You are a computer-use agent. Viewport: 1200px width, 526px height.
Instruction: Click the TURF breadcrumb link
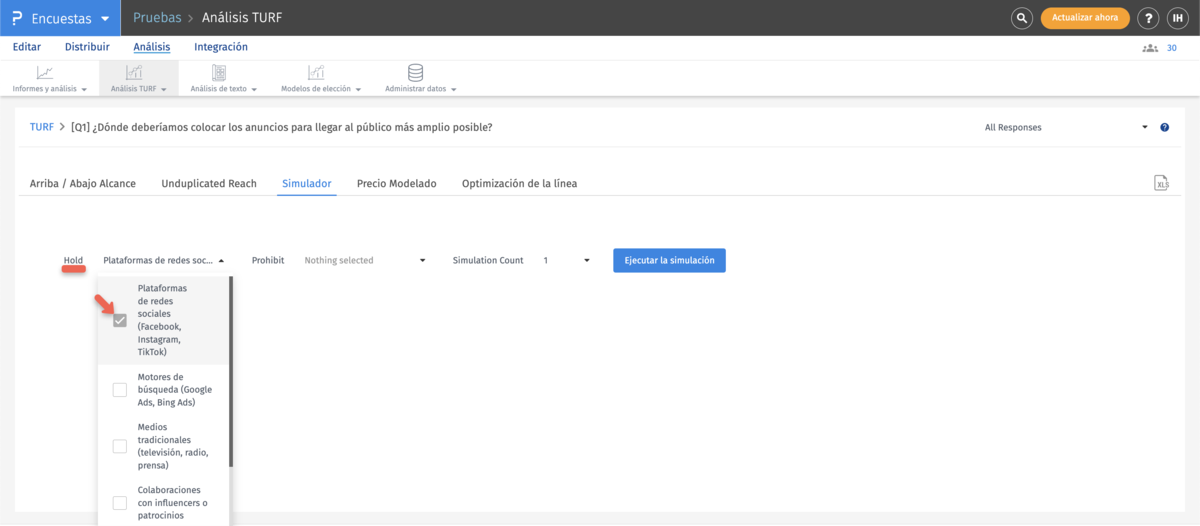point(42,128)
